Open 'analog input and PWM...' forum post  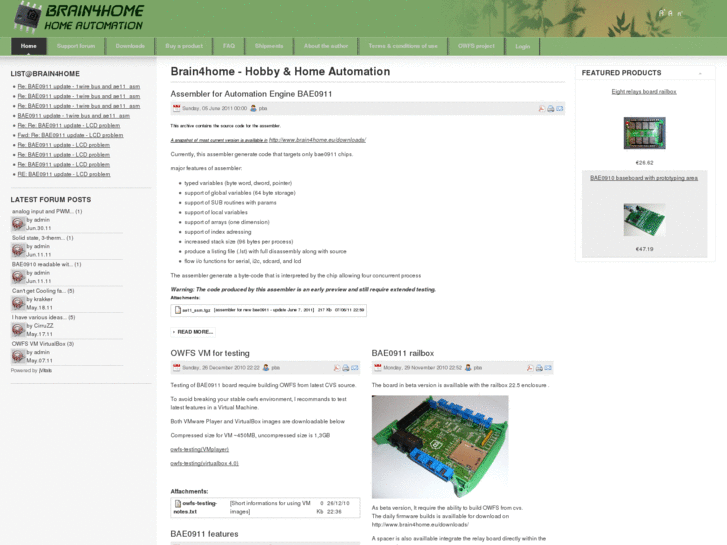[47, 212]
